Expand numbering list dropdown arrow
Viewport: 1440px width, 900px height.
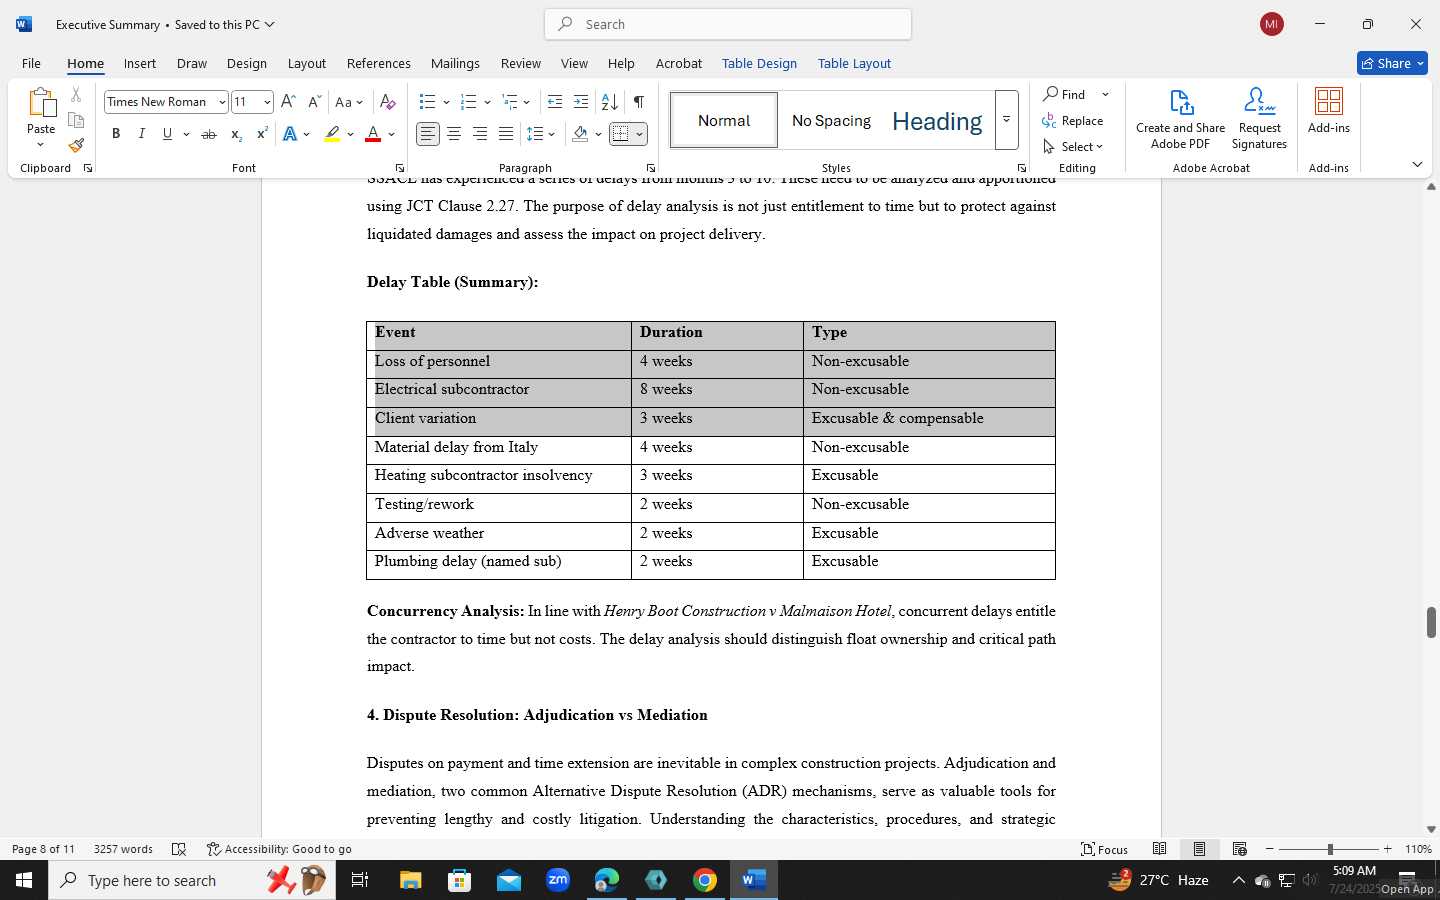[x=487, y=102]
